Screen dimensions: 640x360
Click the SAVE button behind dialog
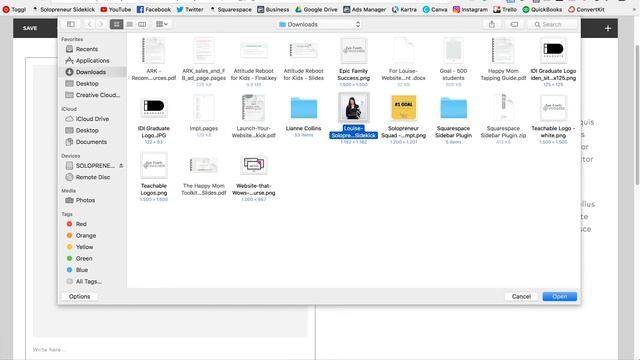click(30, 28)
